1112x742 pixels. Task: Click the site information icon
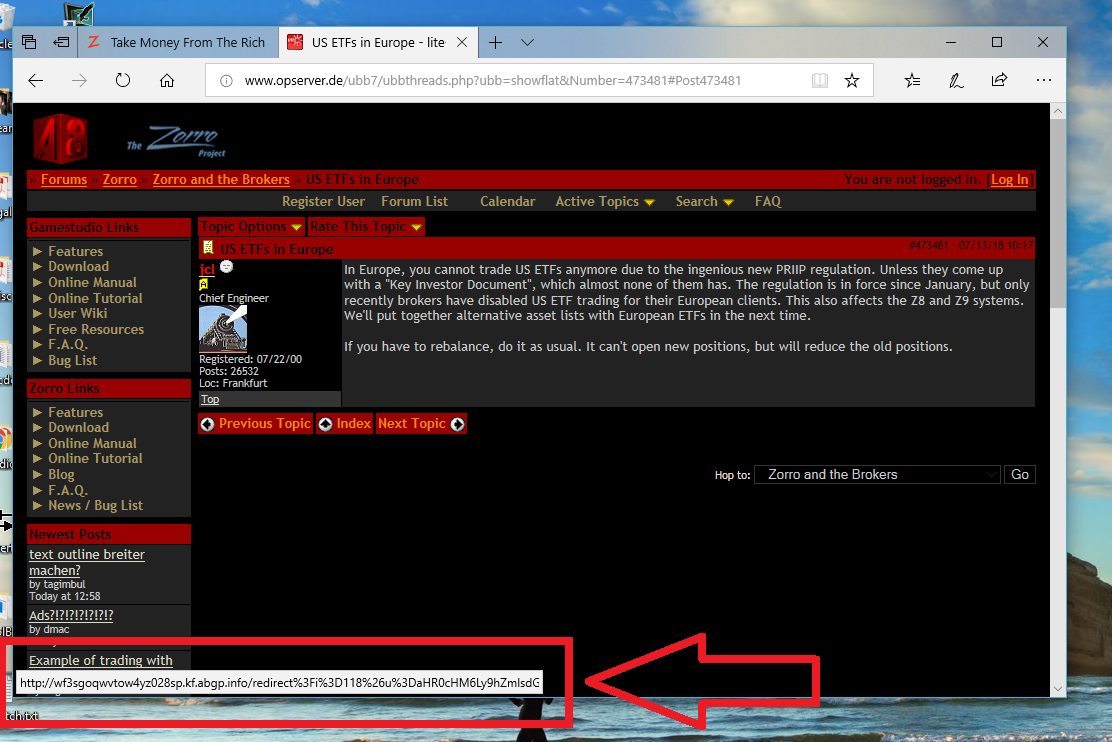click(226, 81)
